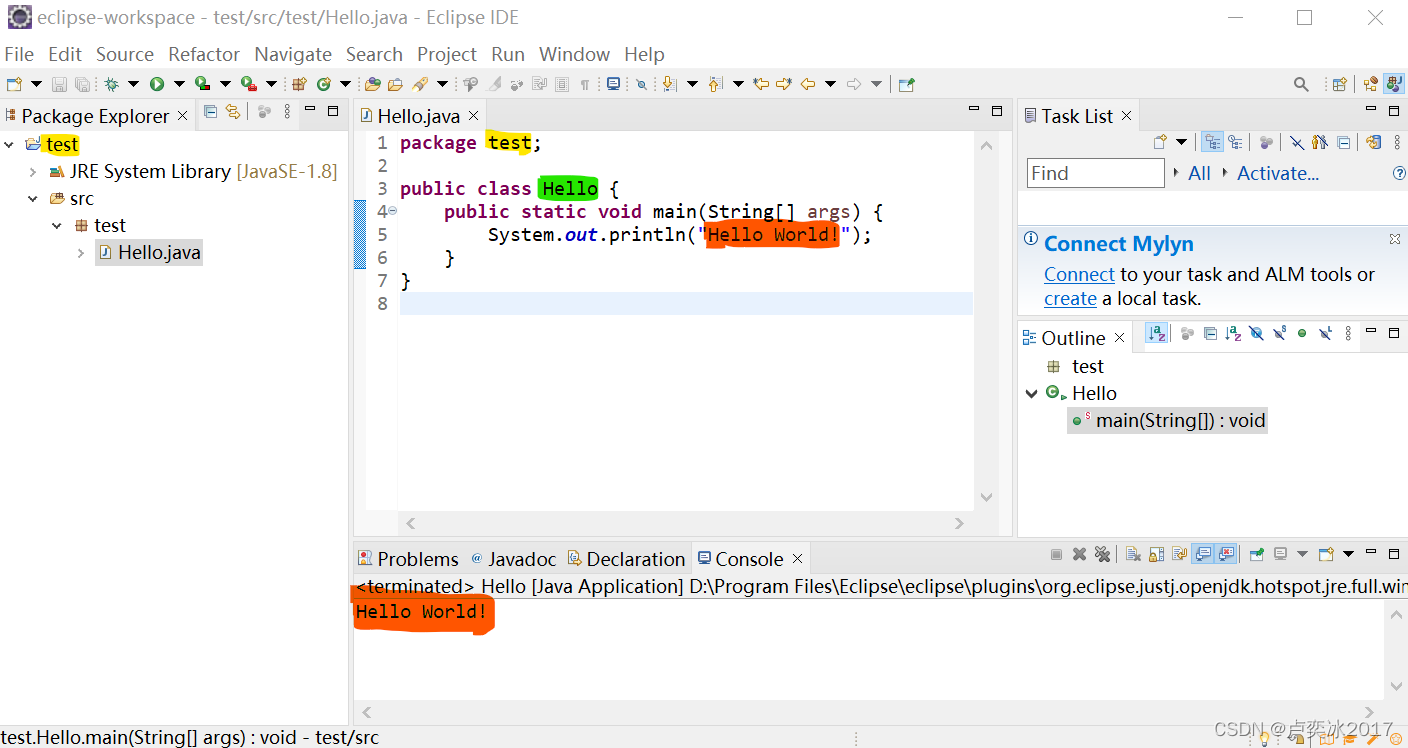Screen dimensions: 1408x748
Task: Click the Pin Editor toolbar icon
Action: [906, 84]
